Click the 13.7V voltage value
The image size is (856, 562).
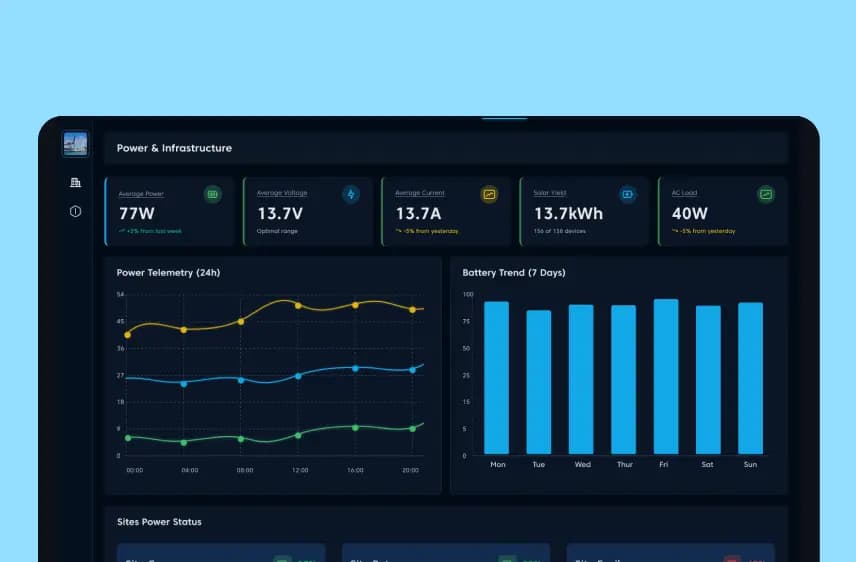tap(280, 214)
